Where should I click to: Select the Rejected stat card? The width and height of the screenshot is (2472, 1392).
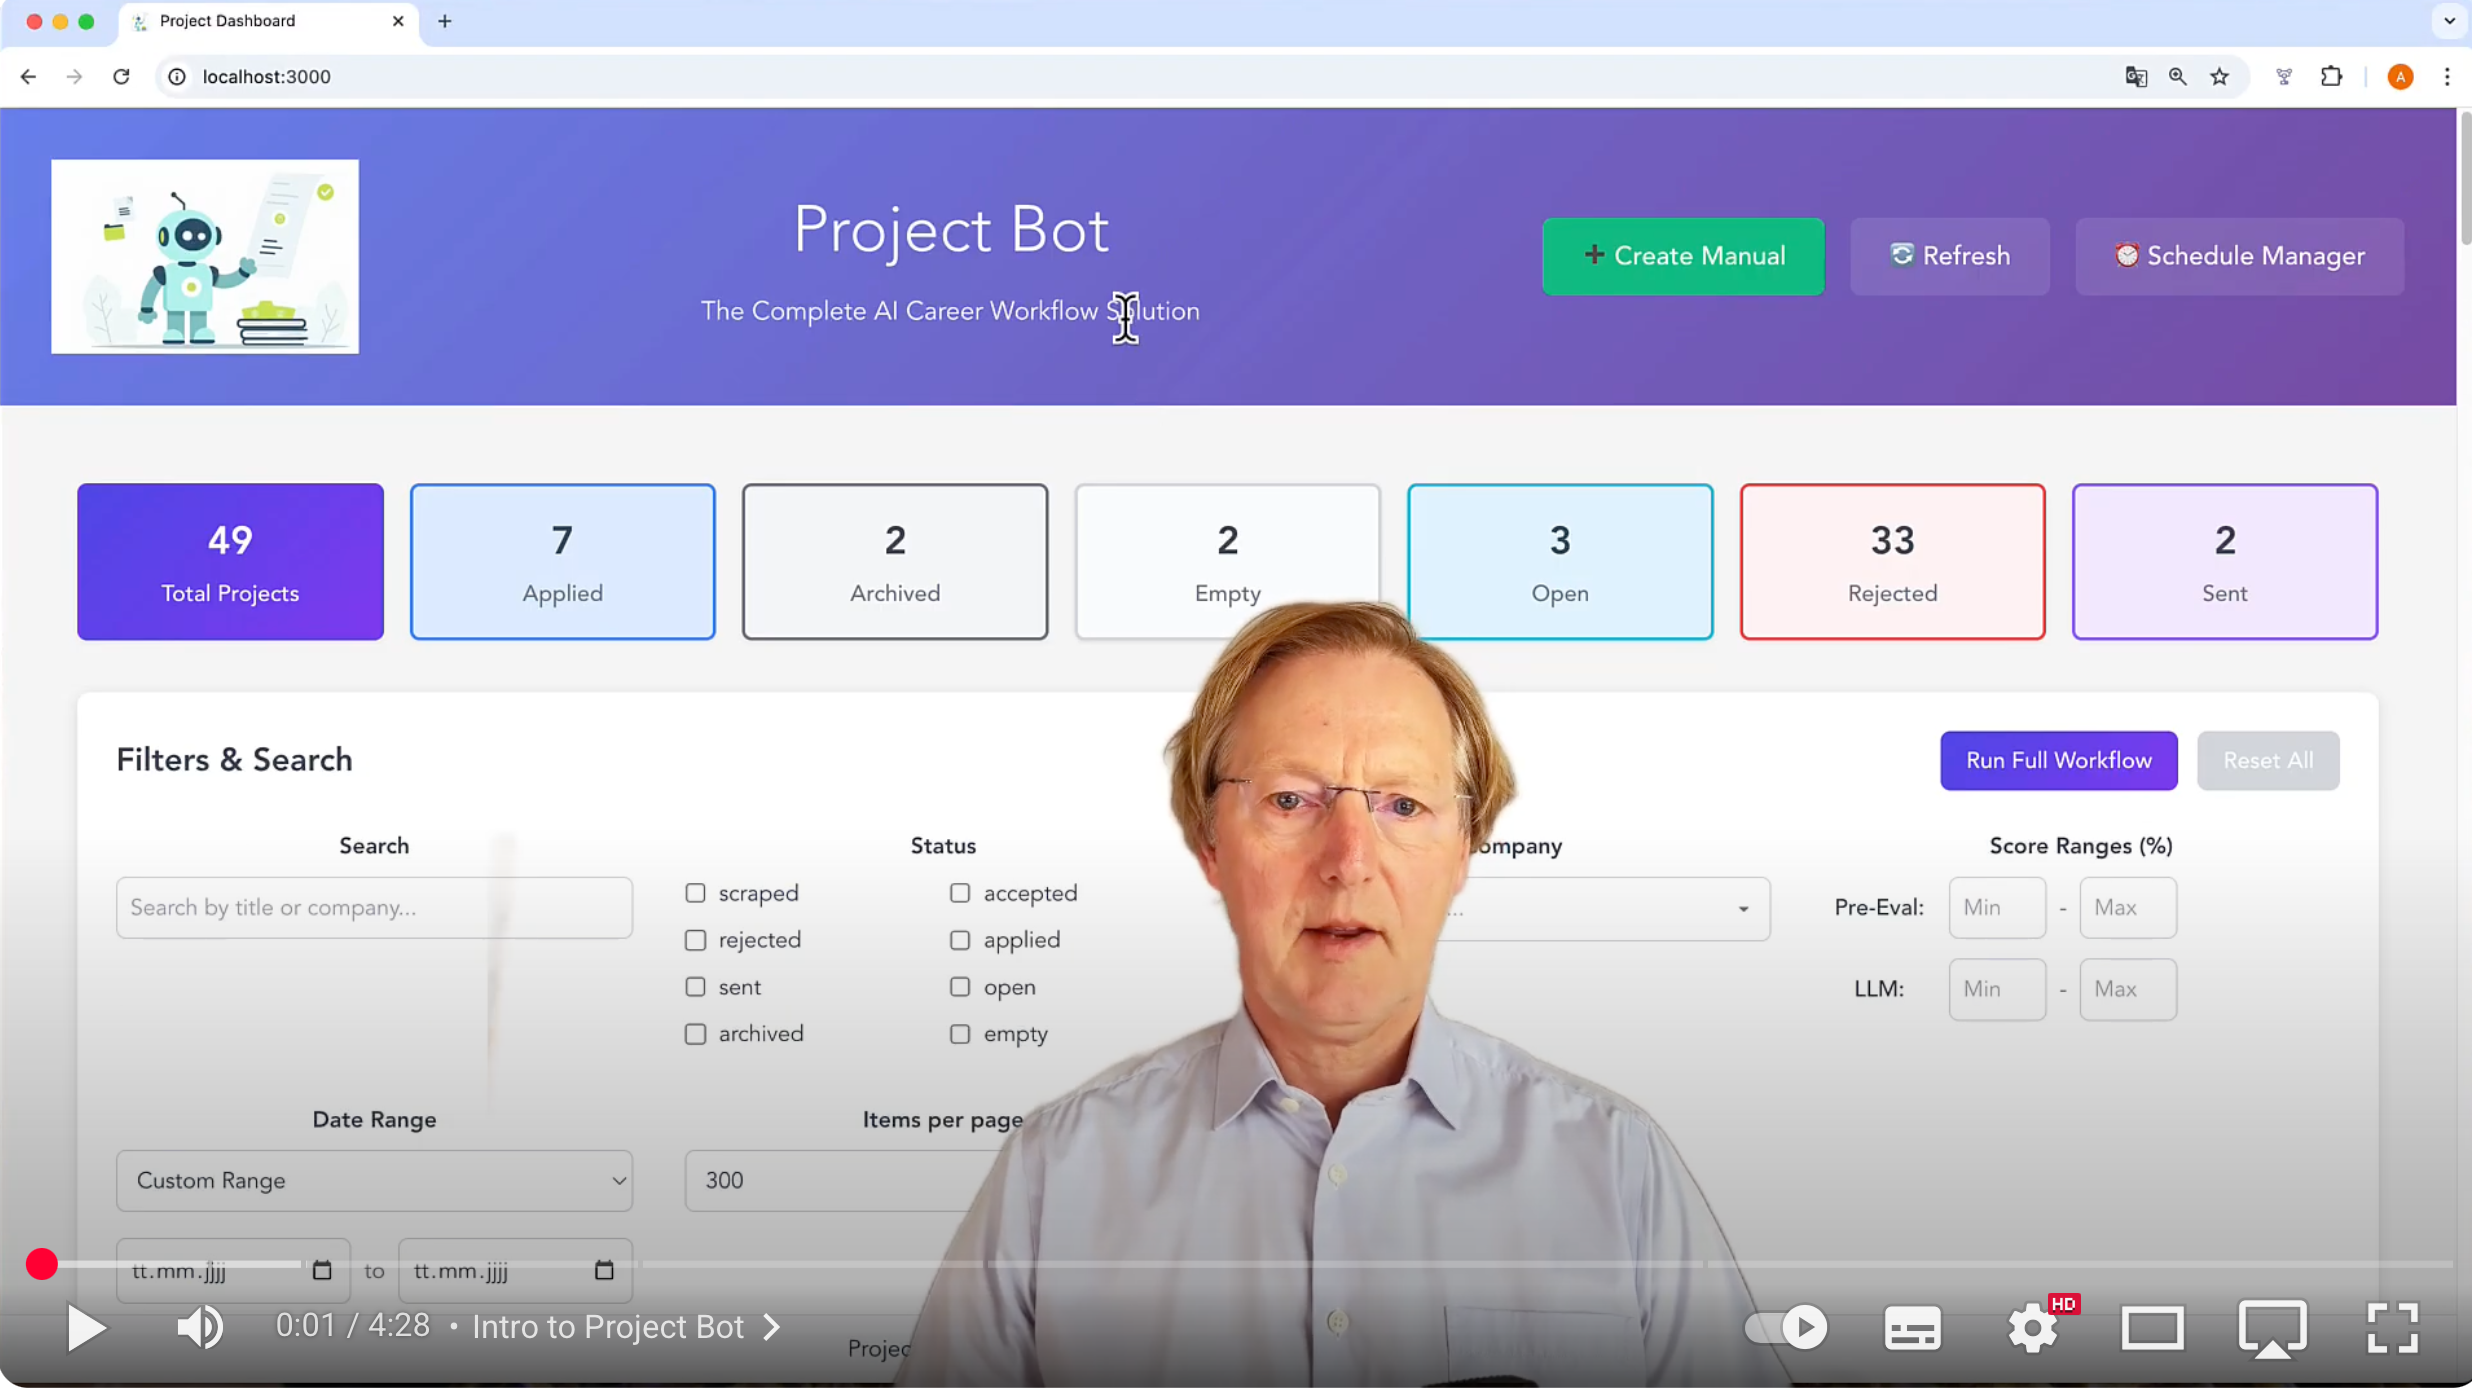coord(1892,562)
